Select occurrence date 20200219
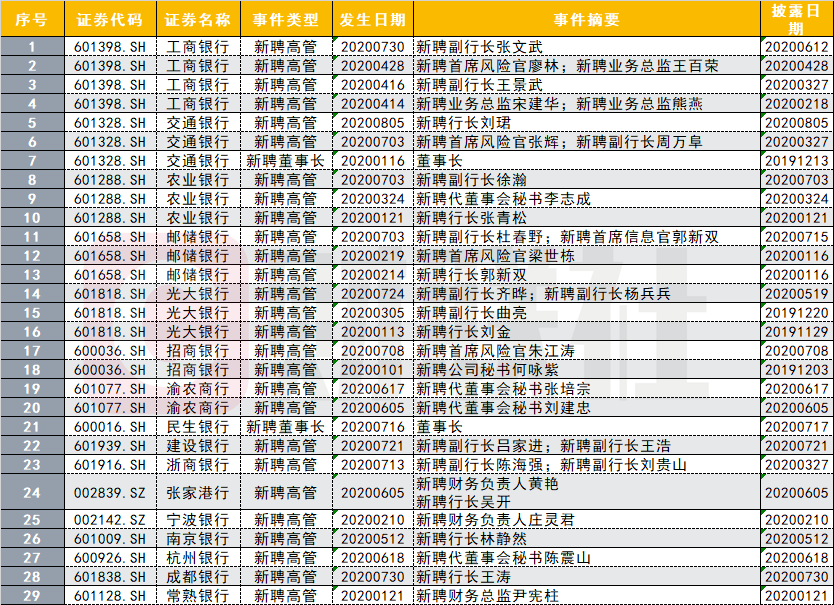This screenshot has height=605, width=834. (373, 256)
